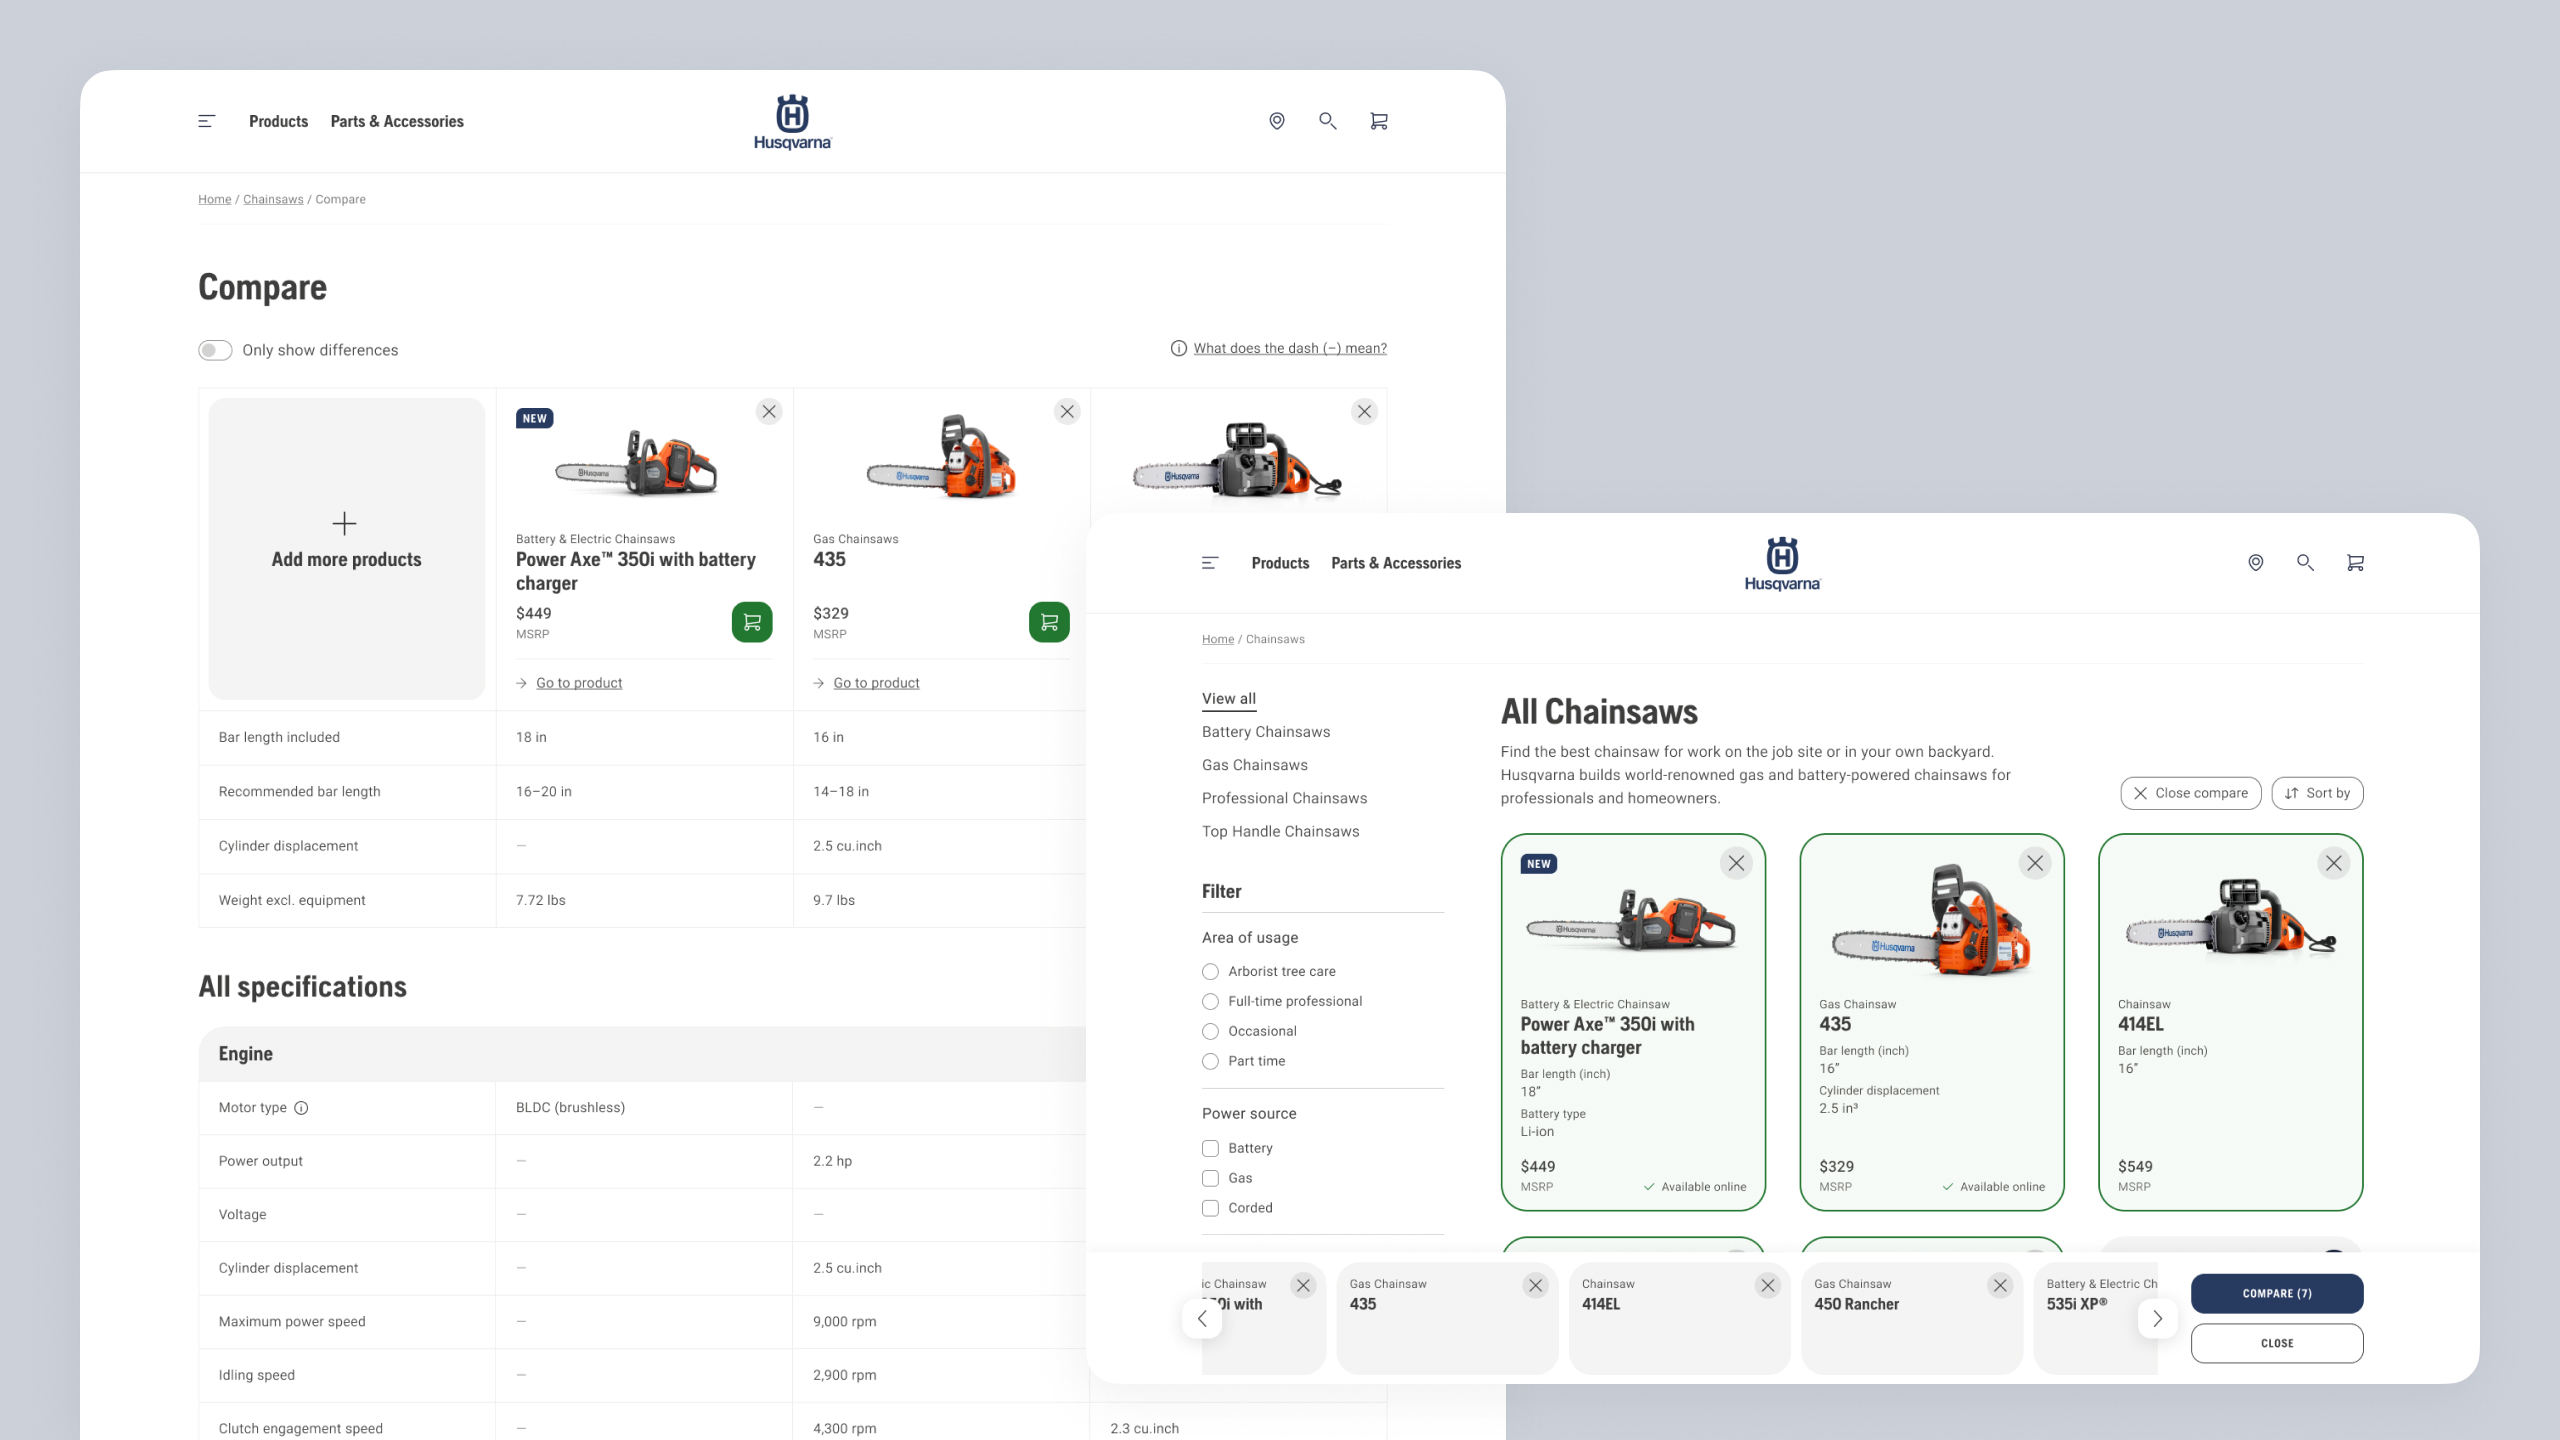Open Products menu in Chainsaws window
The height and width of the screenshot is (1440, 2560).
tap(1280, 563)
